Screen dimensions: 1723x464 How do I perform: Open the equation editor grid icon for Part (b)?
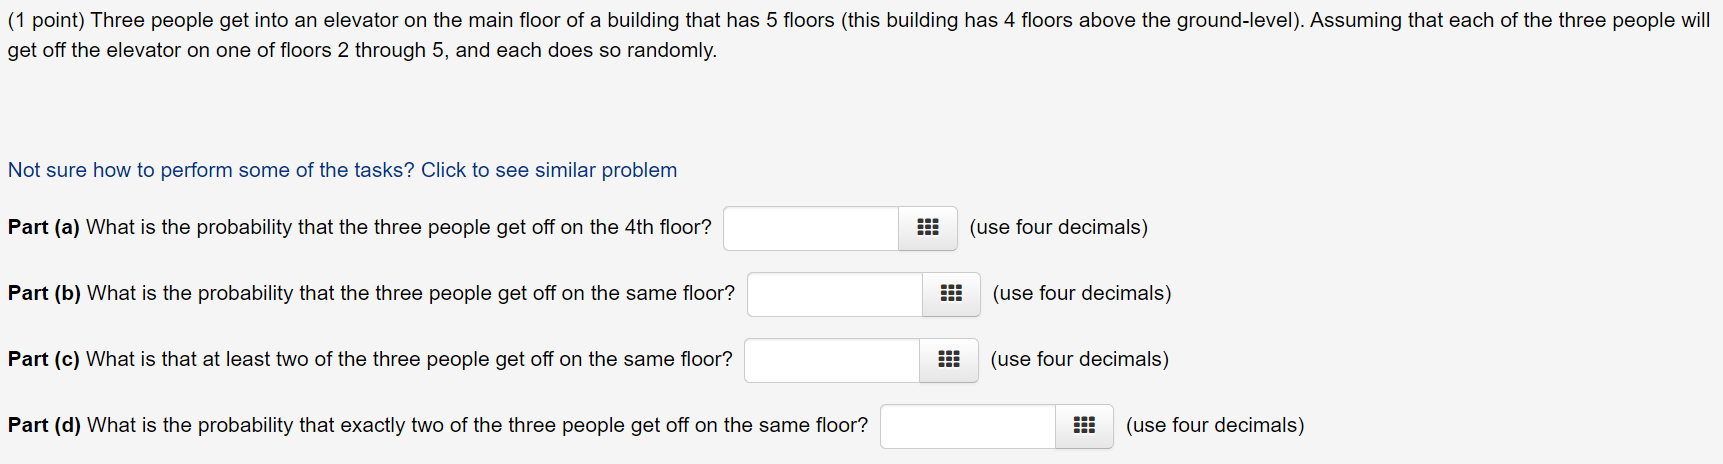click(x=951, y=294)
